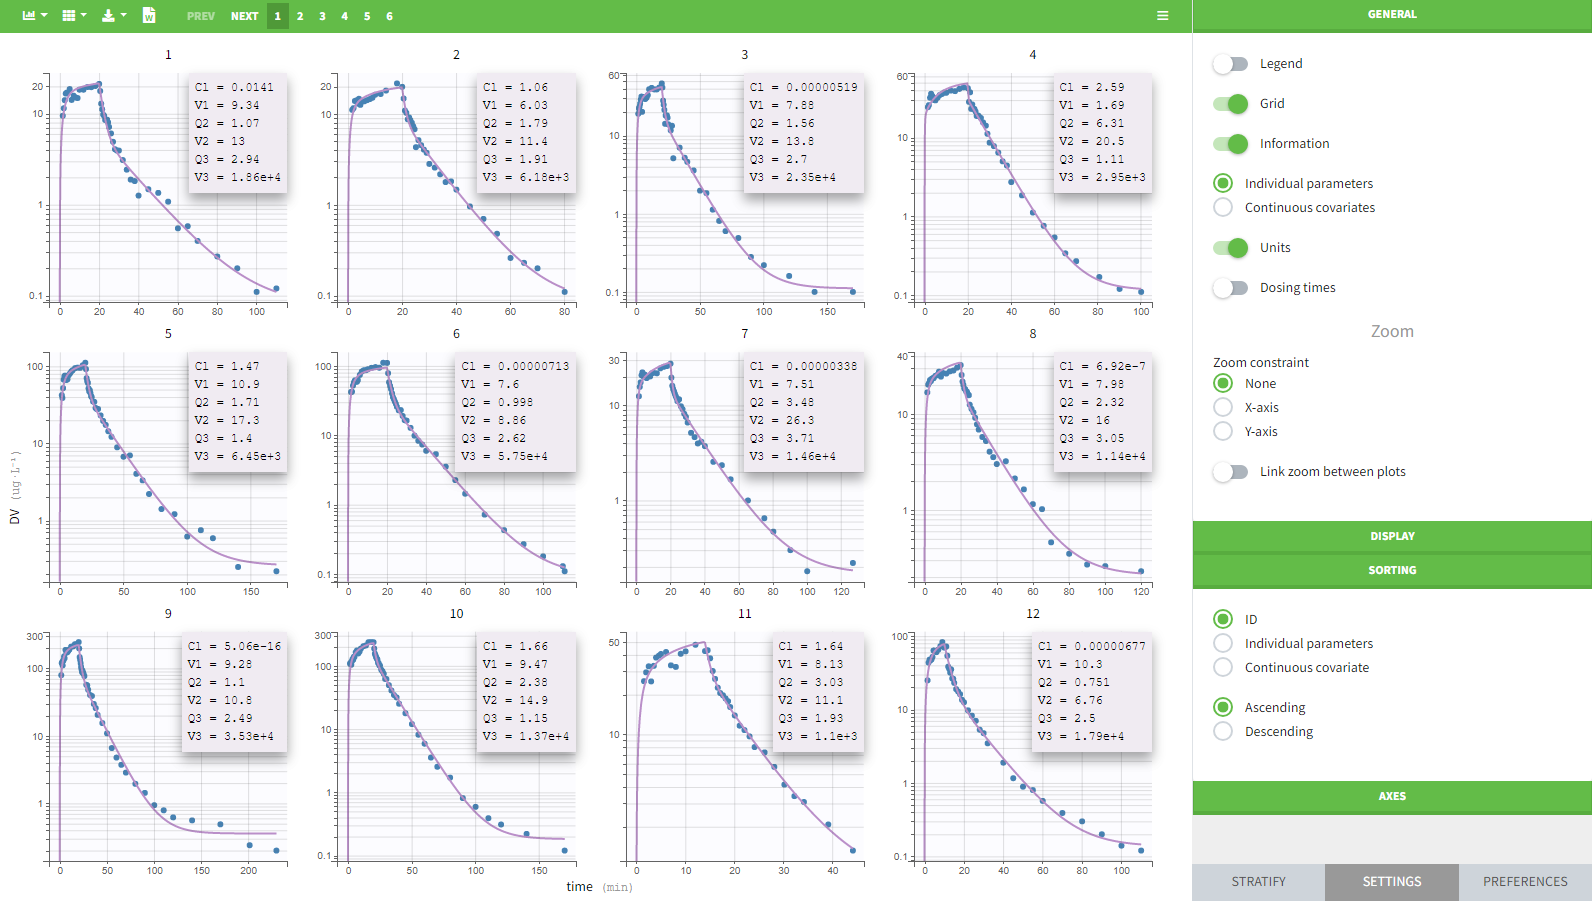Toggle the Units switch off
Image resolution: width=1592 pixels, height=901 pixels.
[1231, 248]
